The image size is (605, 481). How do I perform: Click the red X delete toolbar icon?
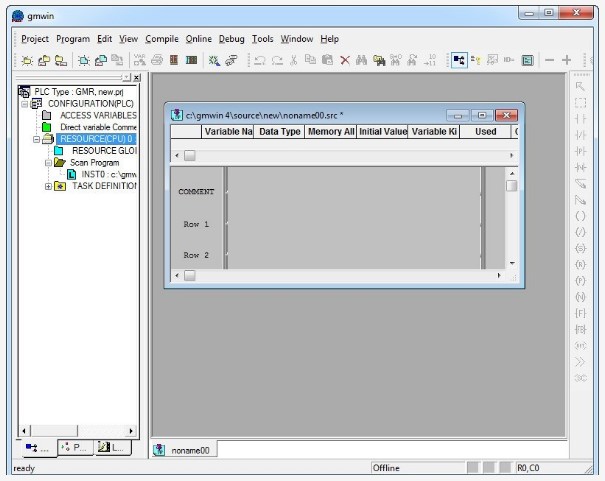tap(345, 61)
